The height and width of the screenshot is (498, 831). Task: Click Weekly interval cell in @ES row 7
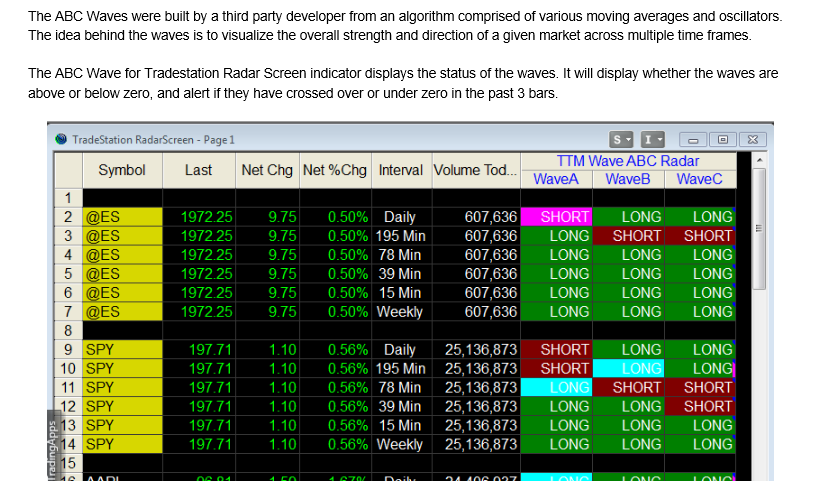[402, 312]
